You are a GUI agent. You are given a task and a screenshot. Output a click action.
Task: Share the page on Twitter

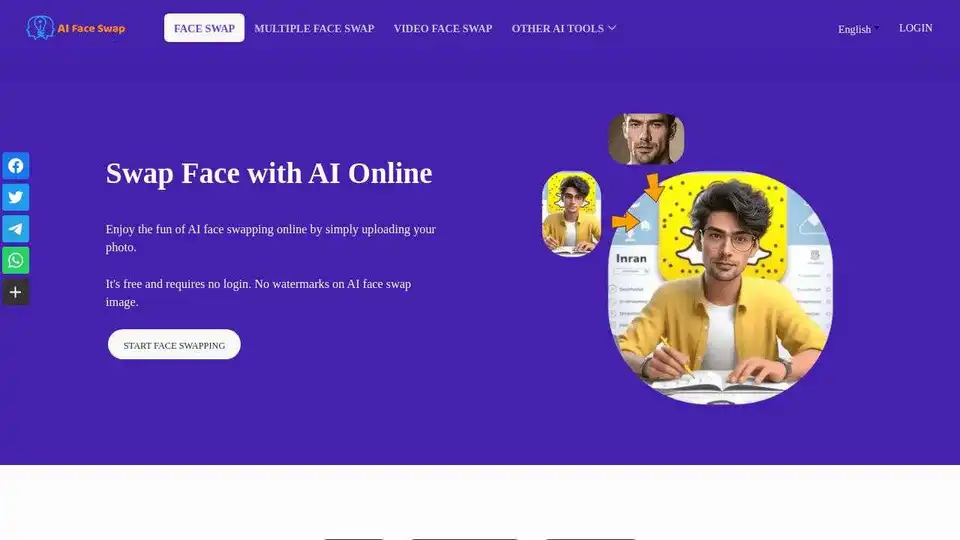15,197
